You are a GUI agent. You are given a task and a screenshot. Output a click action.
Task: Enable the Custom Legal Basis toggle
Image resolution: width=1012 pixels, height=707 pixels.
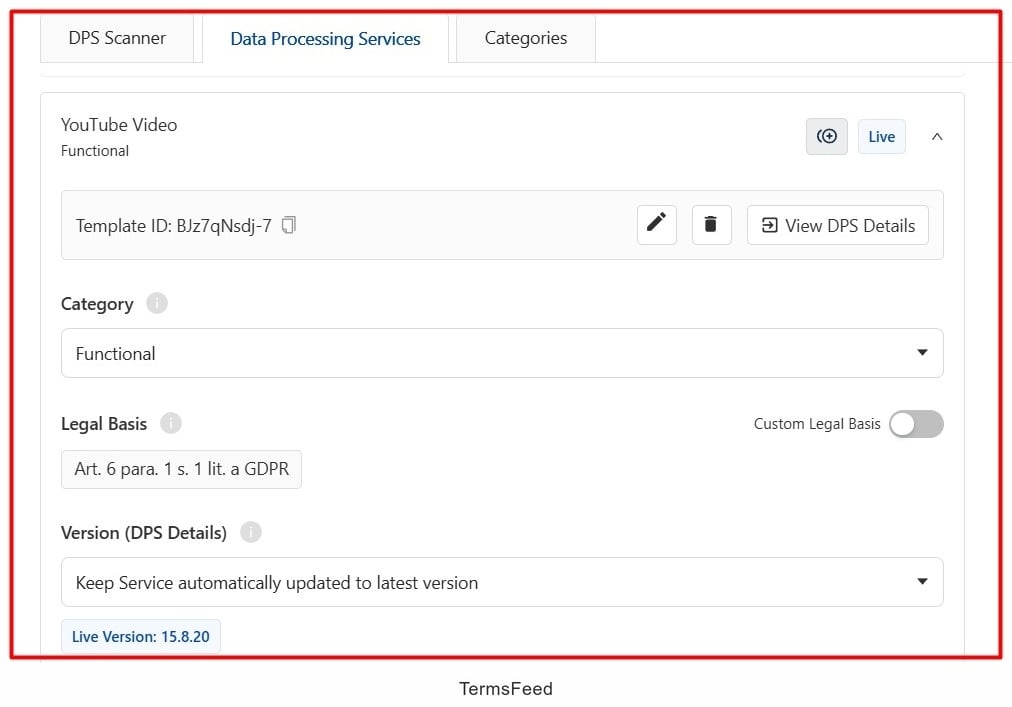(916, 424)
